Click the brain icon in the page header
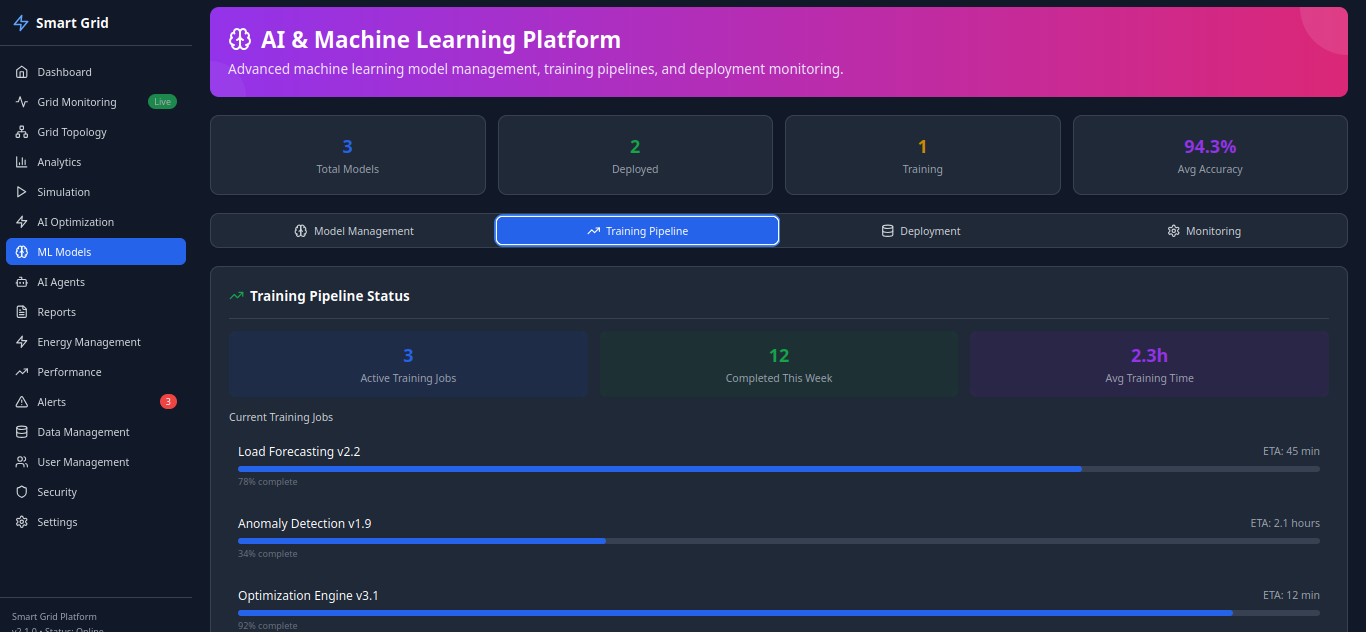This screenshot has height=632, width=1366. 240,39
